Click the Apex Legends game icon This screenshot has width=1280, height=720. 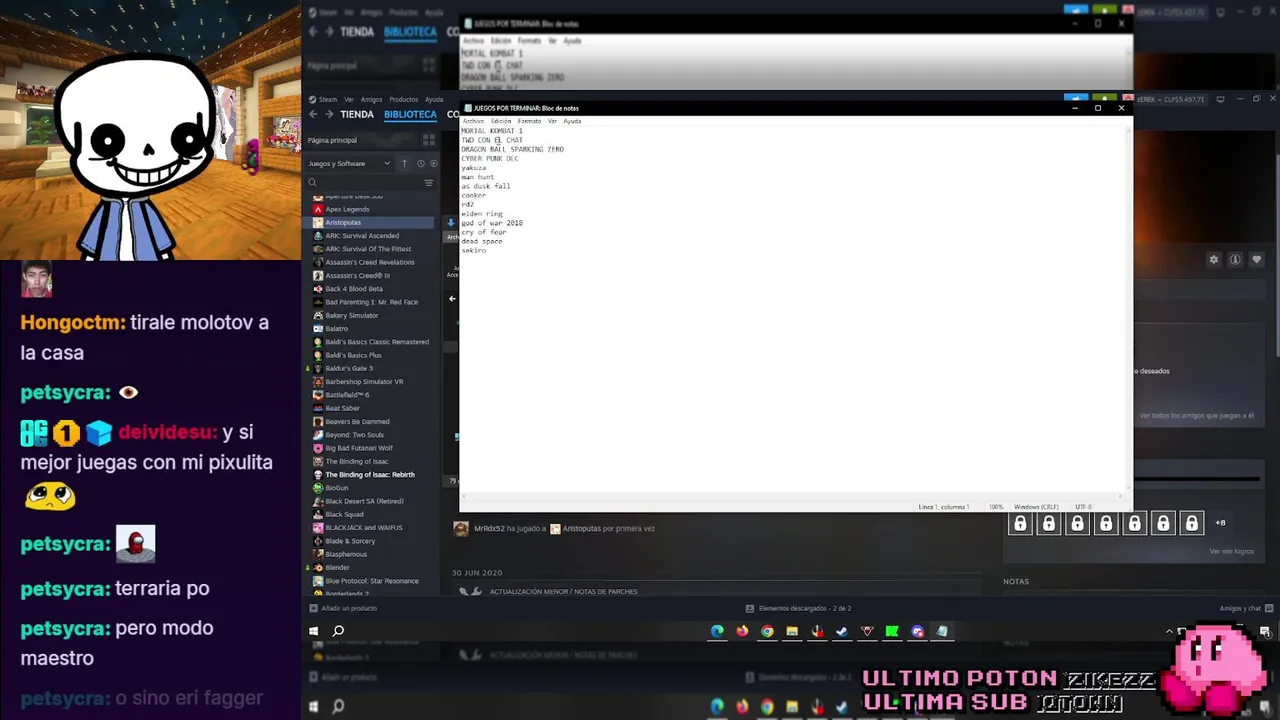[318, 209]
